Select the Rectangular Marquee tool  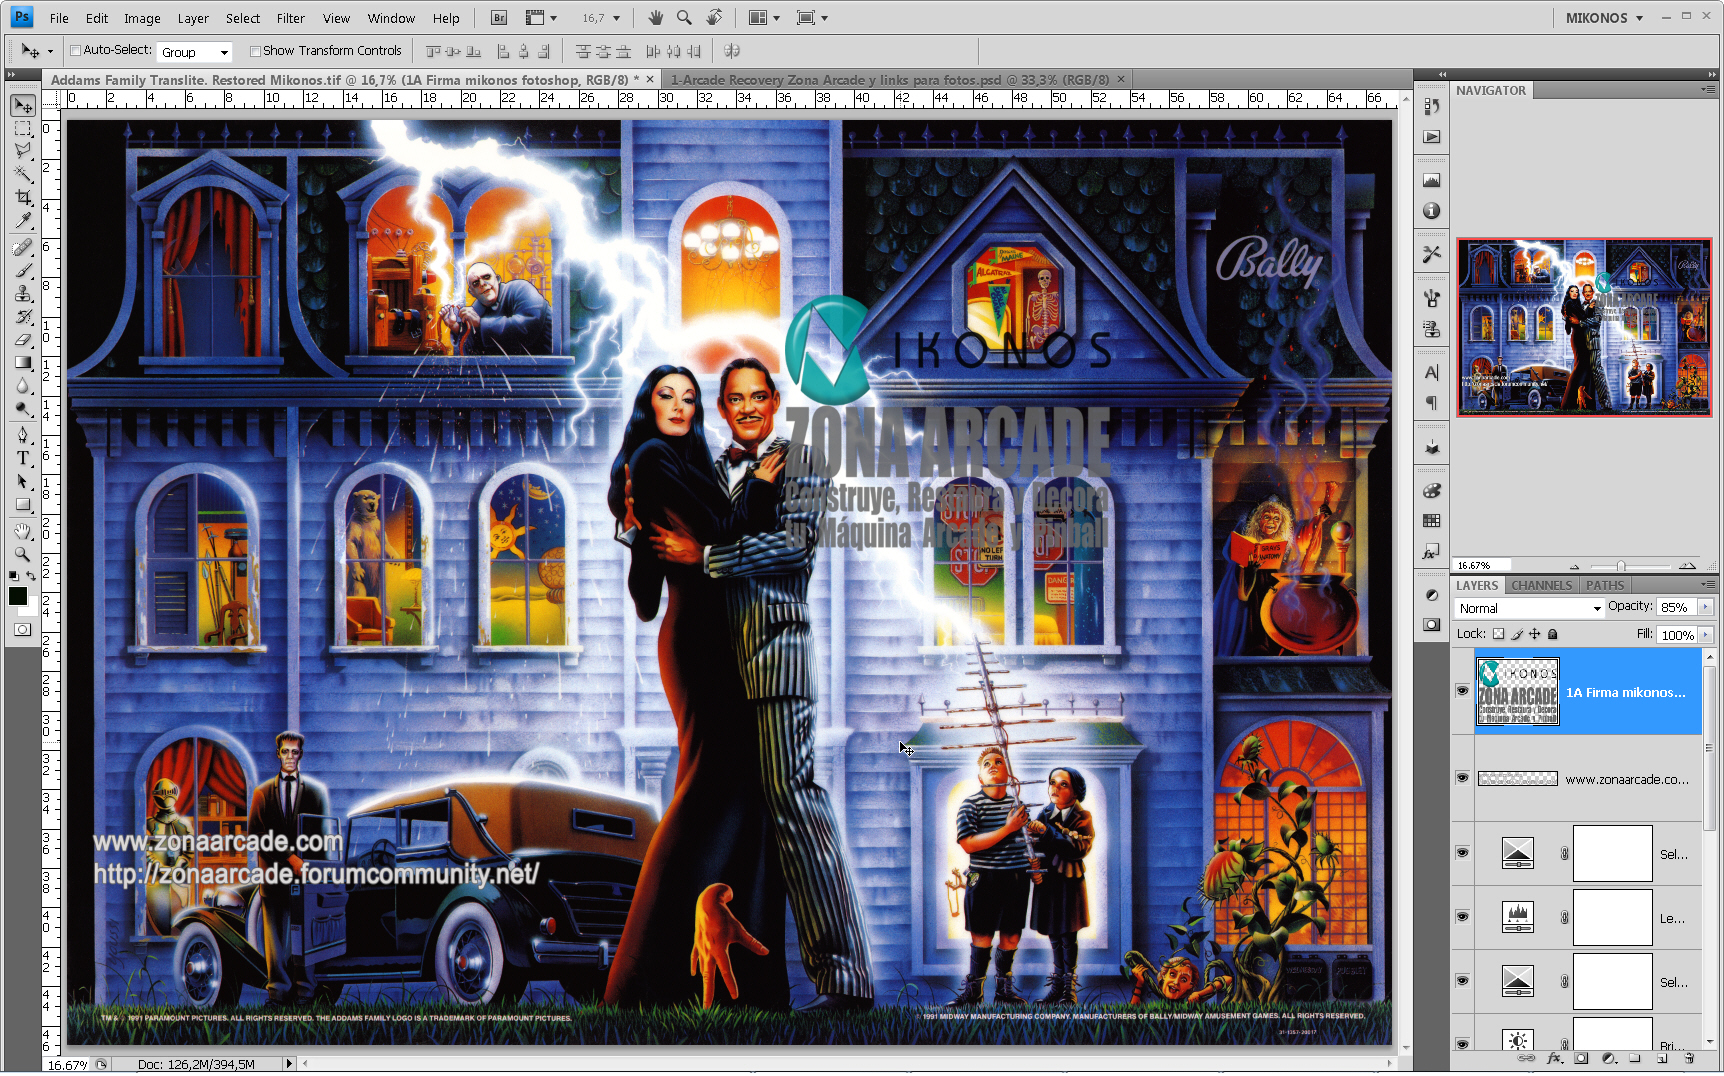coord(23,129)
